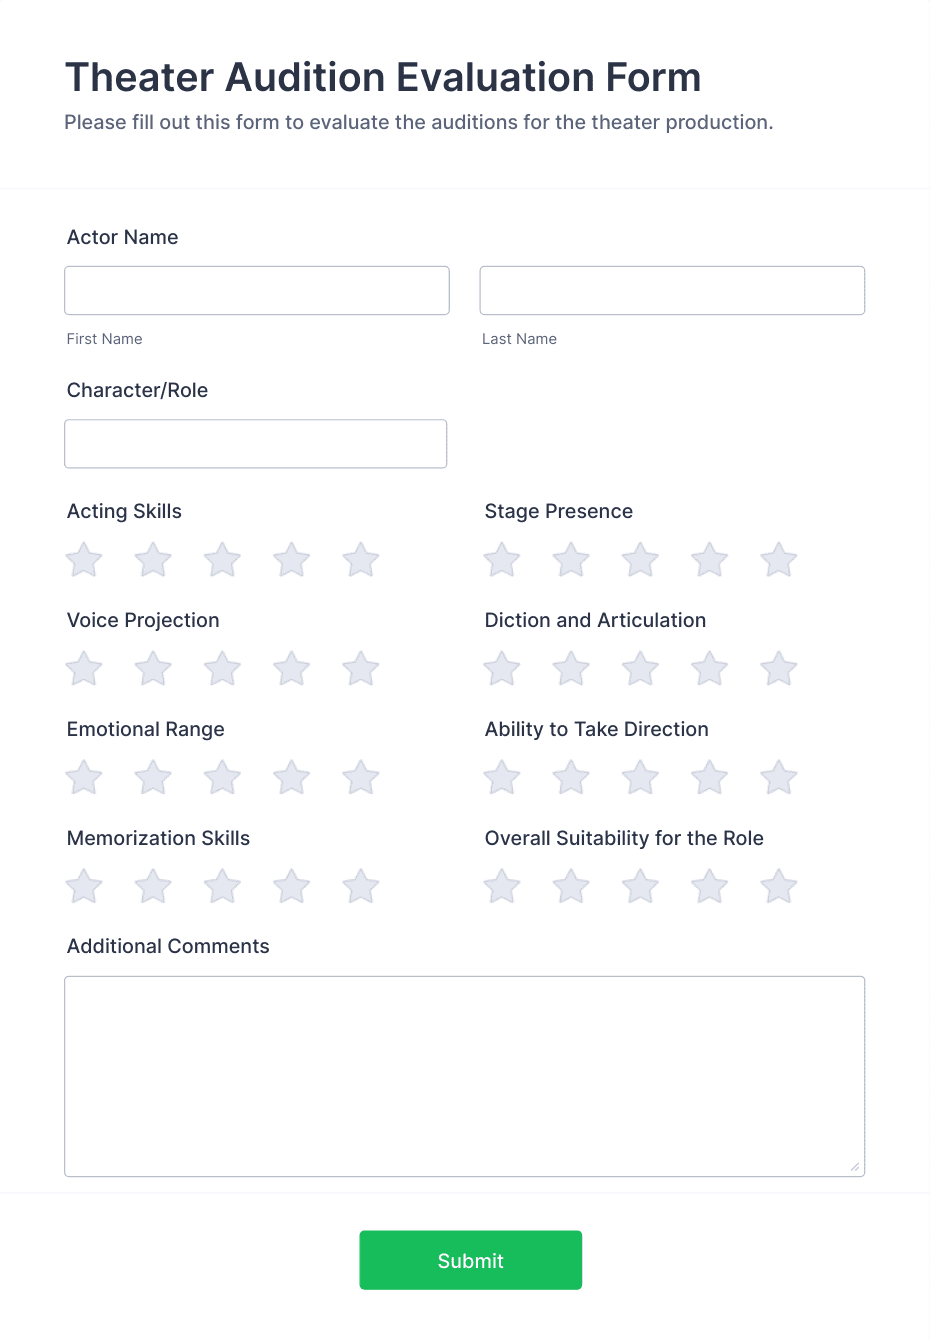Give Ability to Take Direction five stars

[x=778, y=777]
